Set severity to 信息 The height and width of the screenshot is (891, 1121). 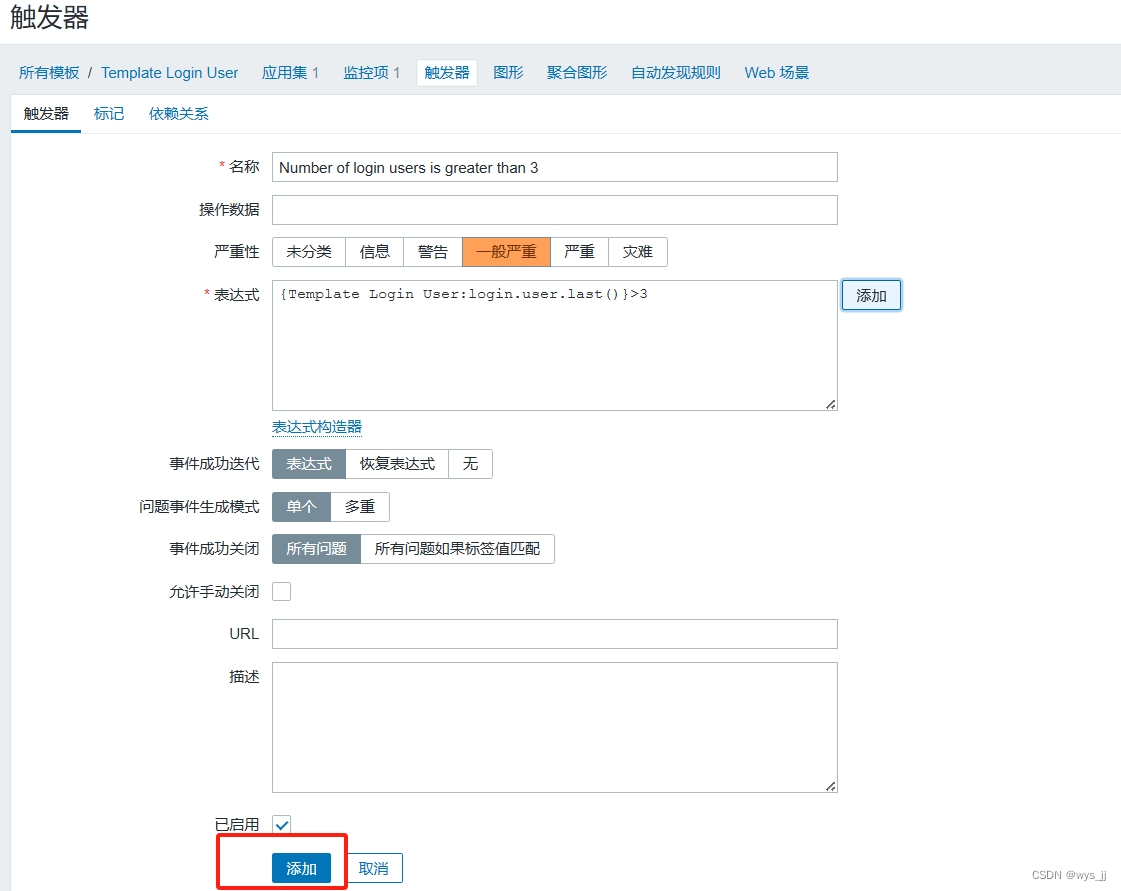pos(375,252)
